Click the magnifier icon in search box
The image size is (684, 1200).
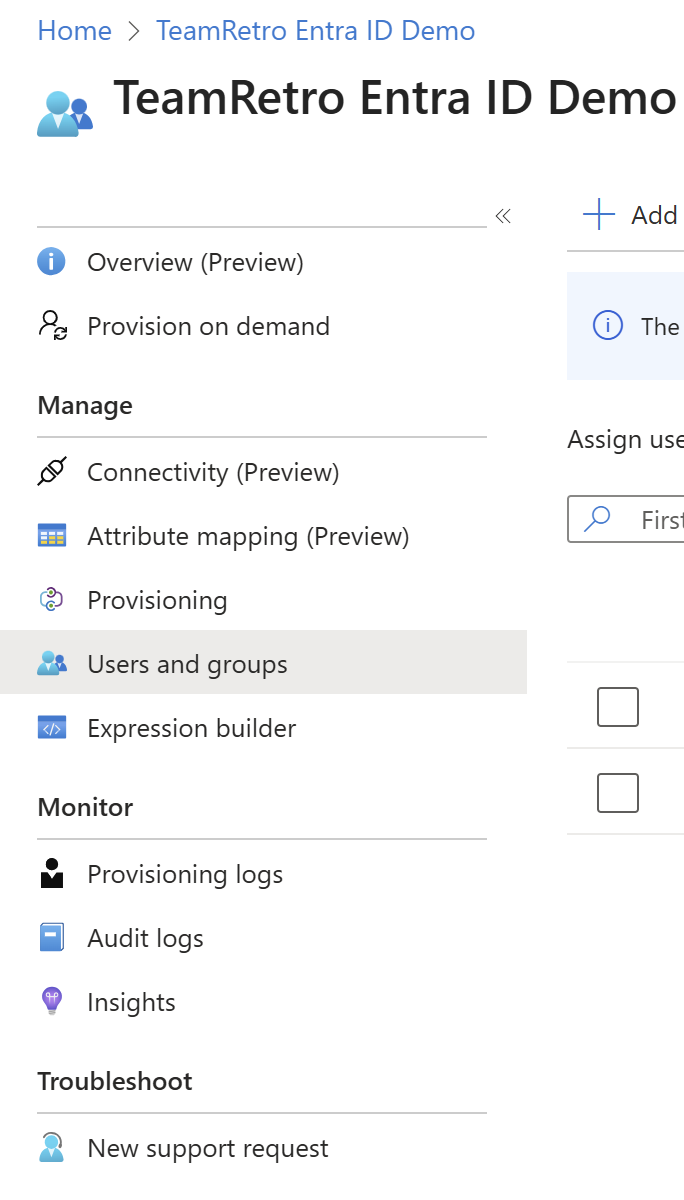coord(597,519)
